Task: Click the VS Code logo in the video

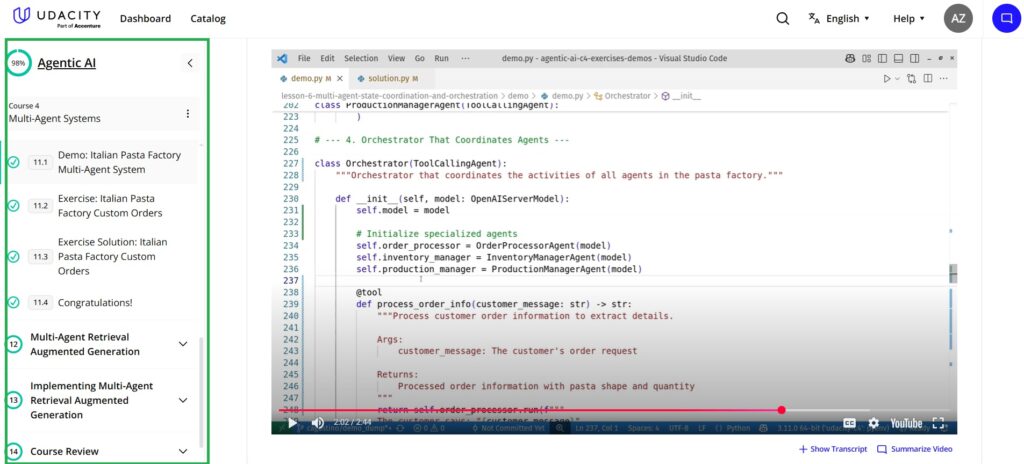Action: (282, 58)
